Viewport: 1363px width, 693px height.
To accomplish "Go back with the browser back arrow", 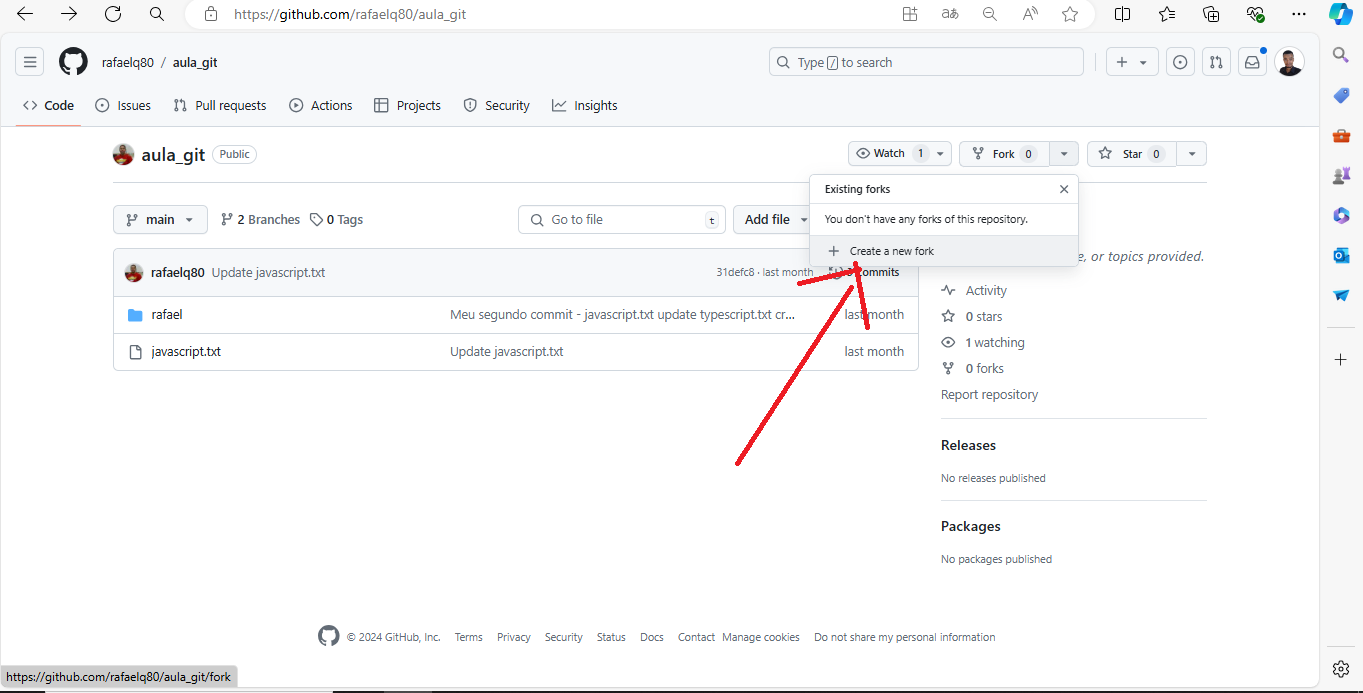I will pos(26,14).
